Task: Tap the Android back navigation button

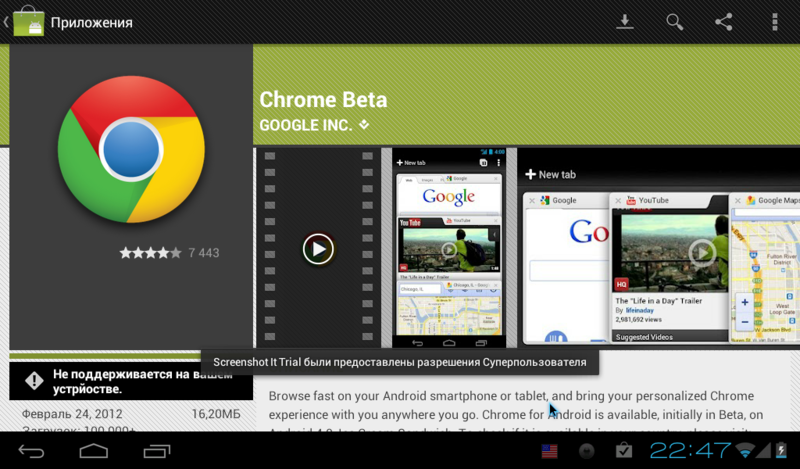Action: coord(31,451)
